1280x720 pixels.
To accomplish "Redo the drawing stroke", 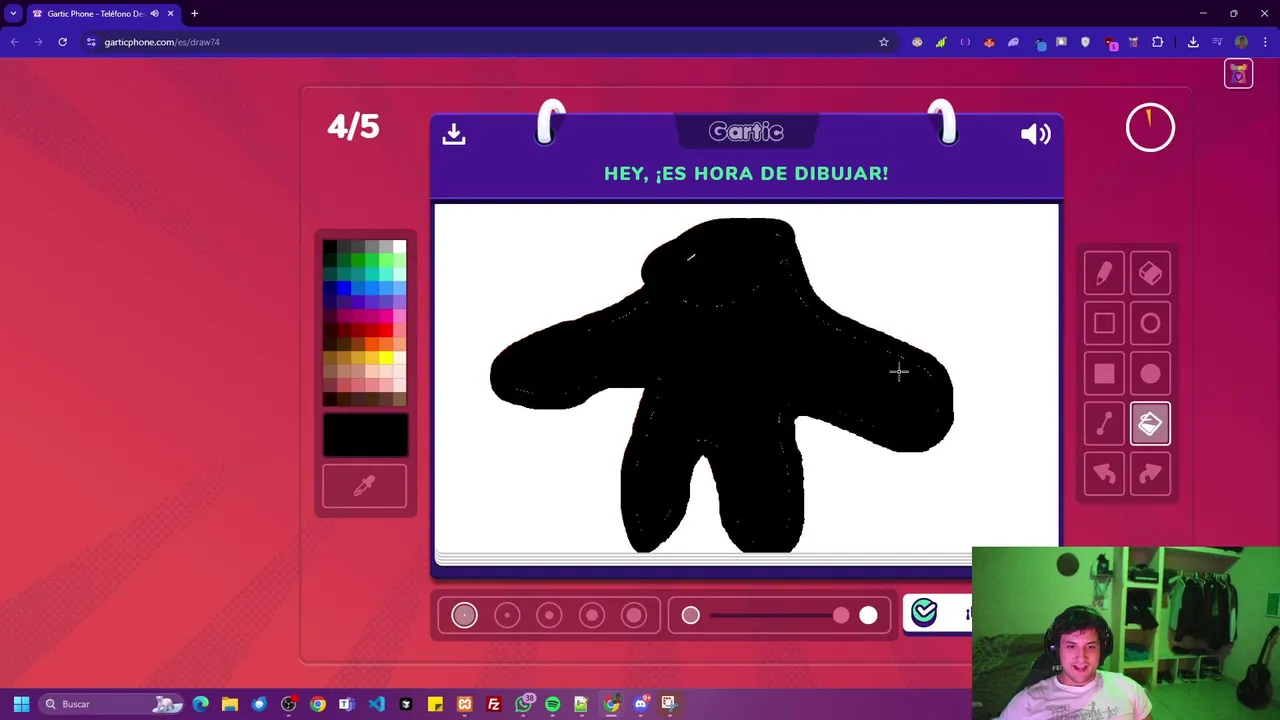I will [x=1150, y=474].
